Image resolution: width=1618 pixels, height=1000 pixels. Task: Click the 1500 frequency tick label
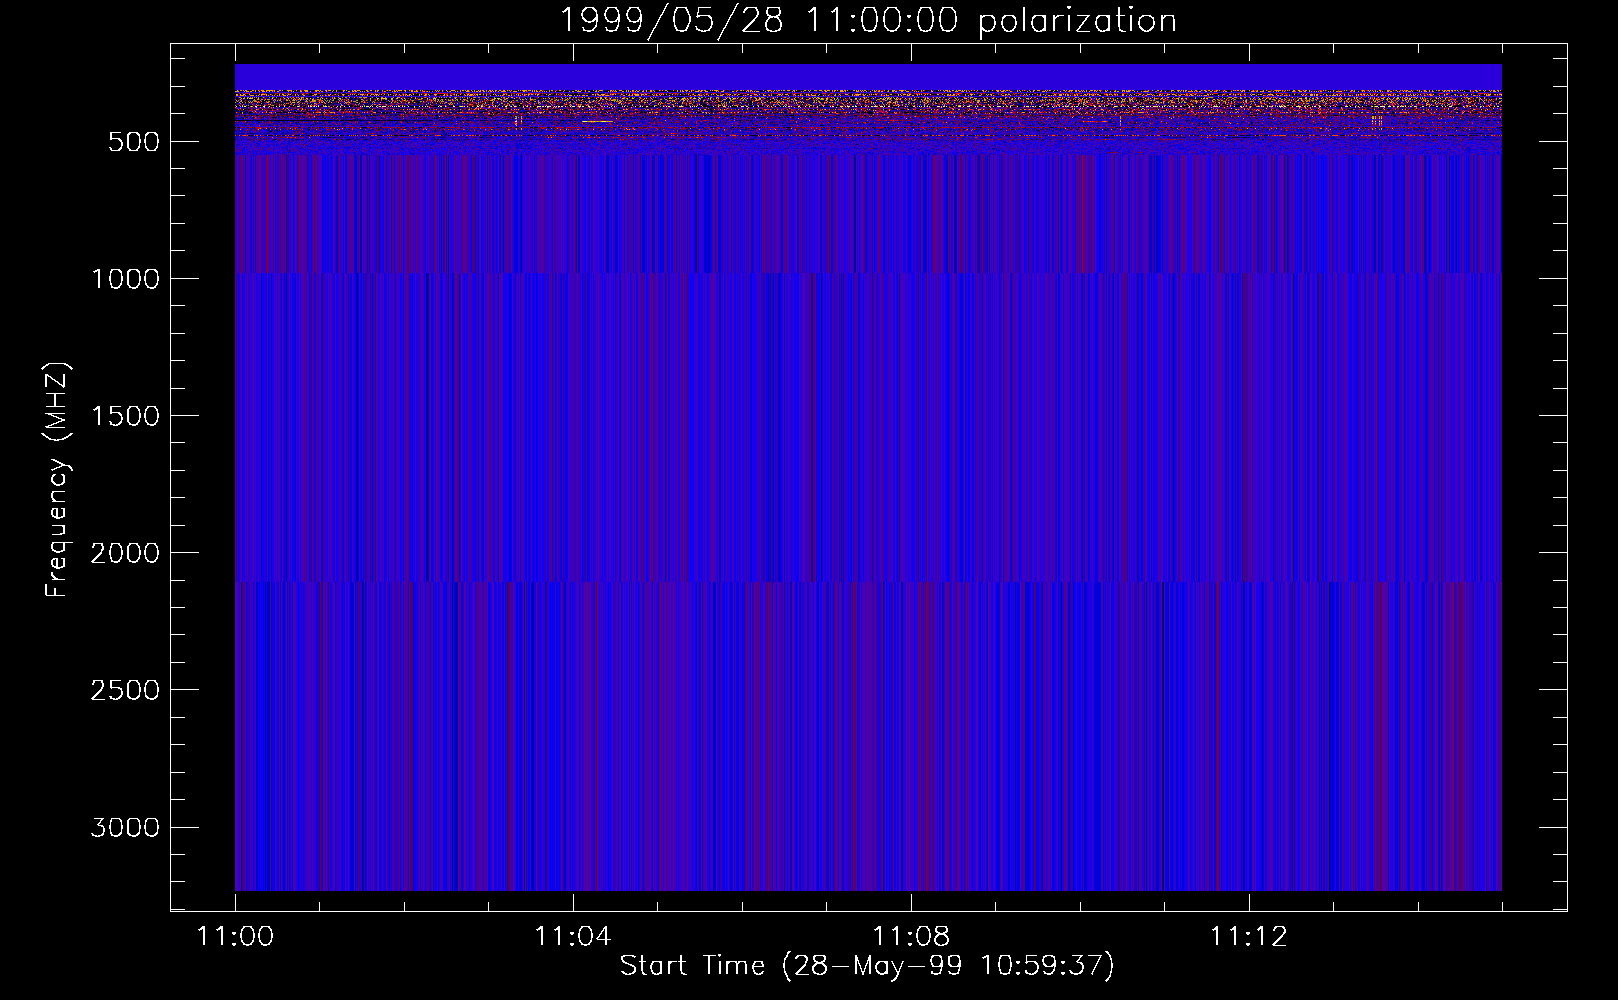[125, 416]
